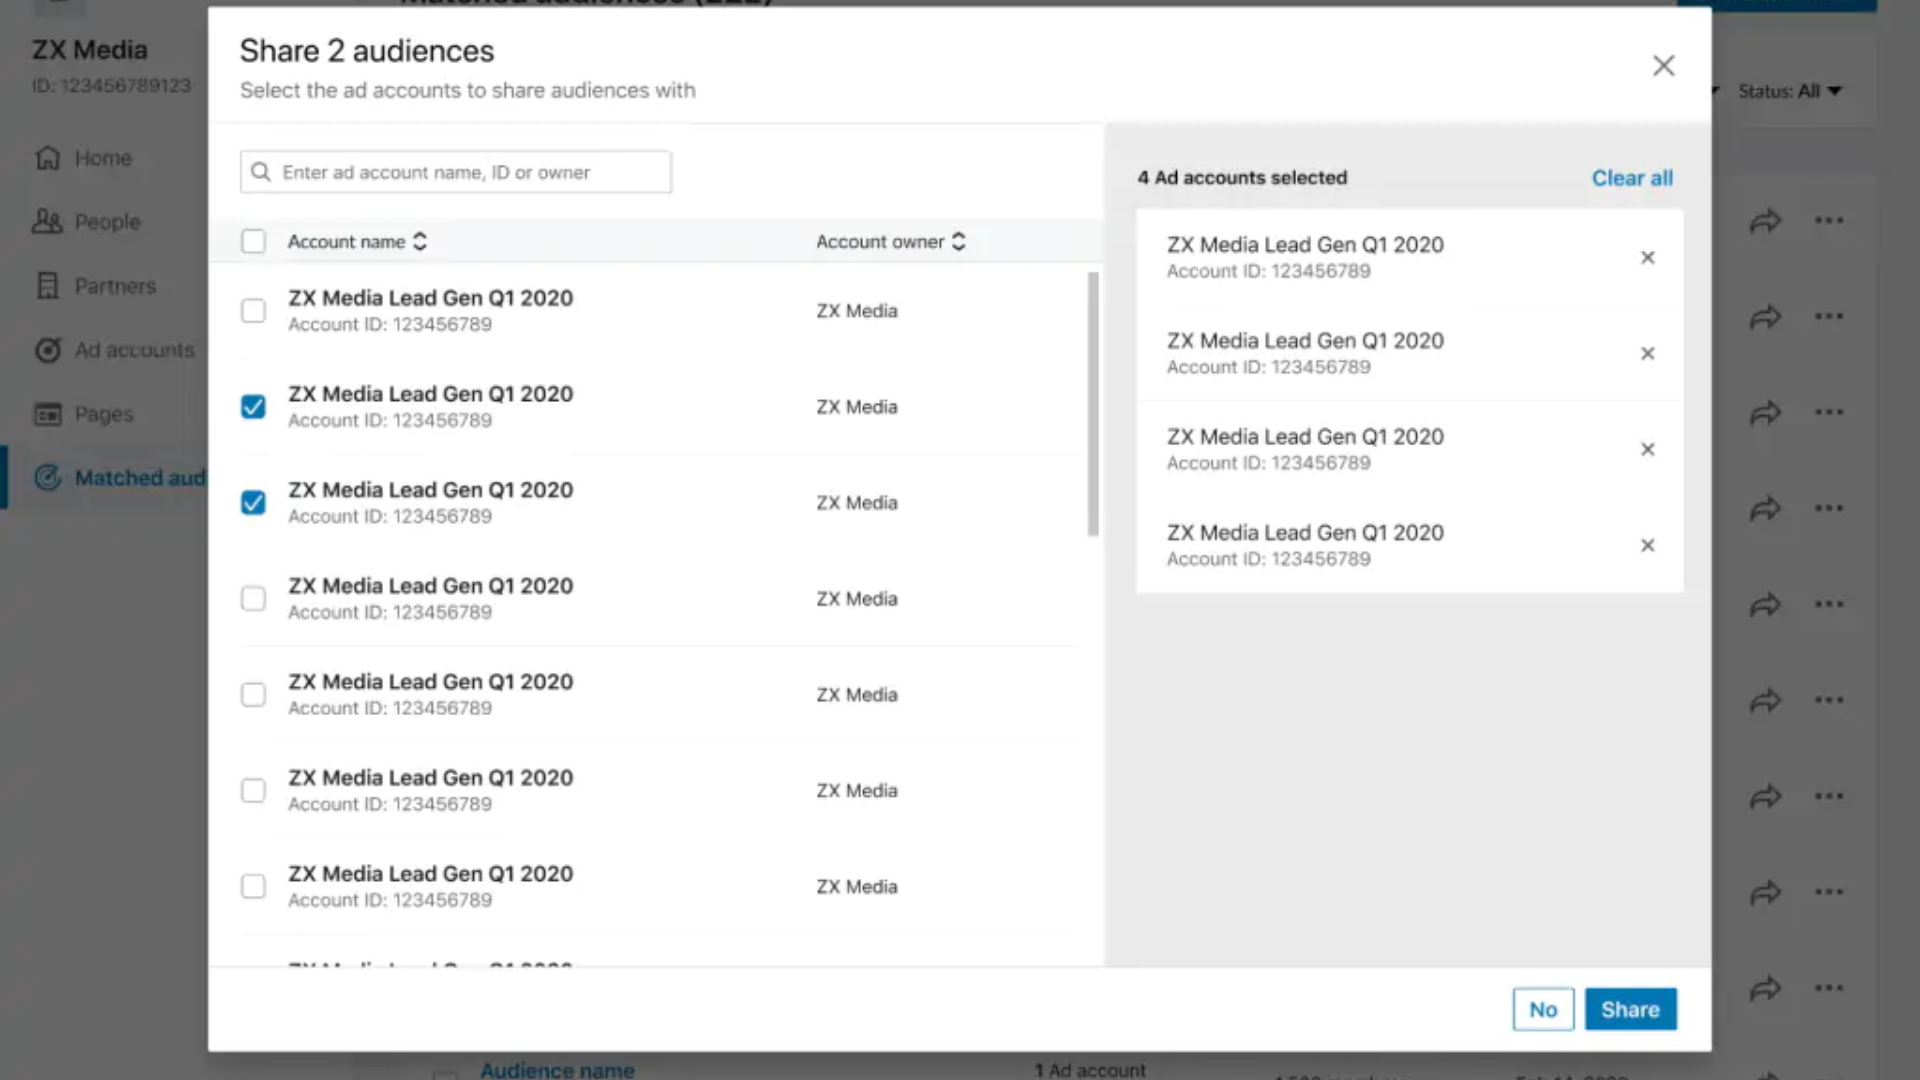Remove first selected ad account with X
Viewport: 1920px width, 1080px height.
[x=1647, y=258]
